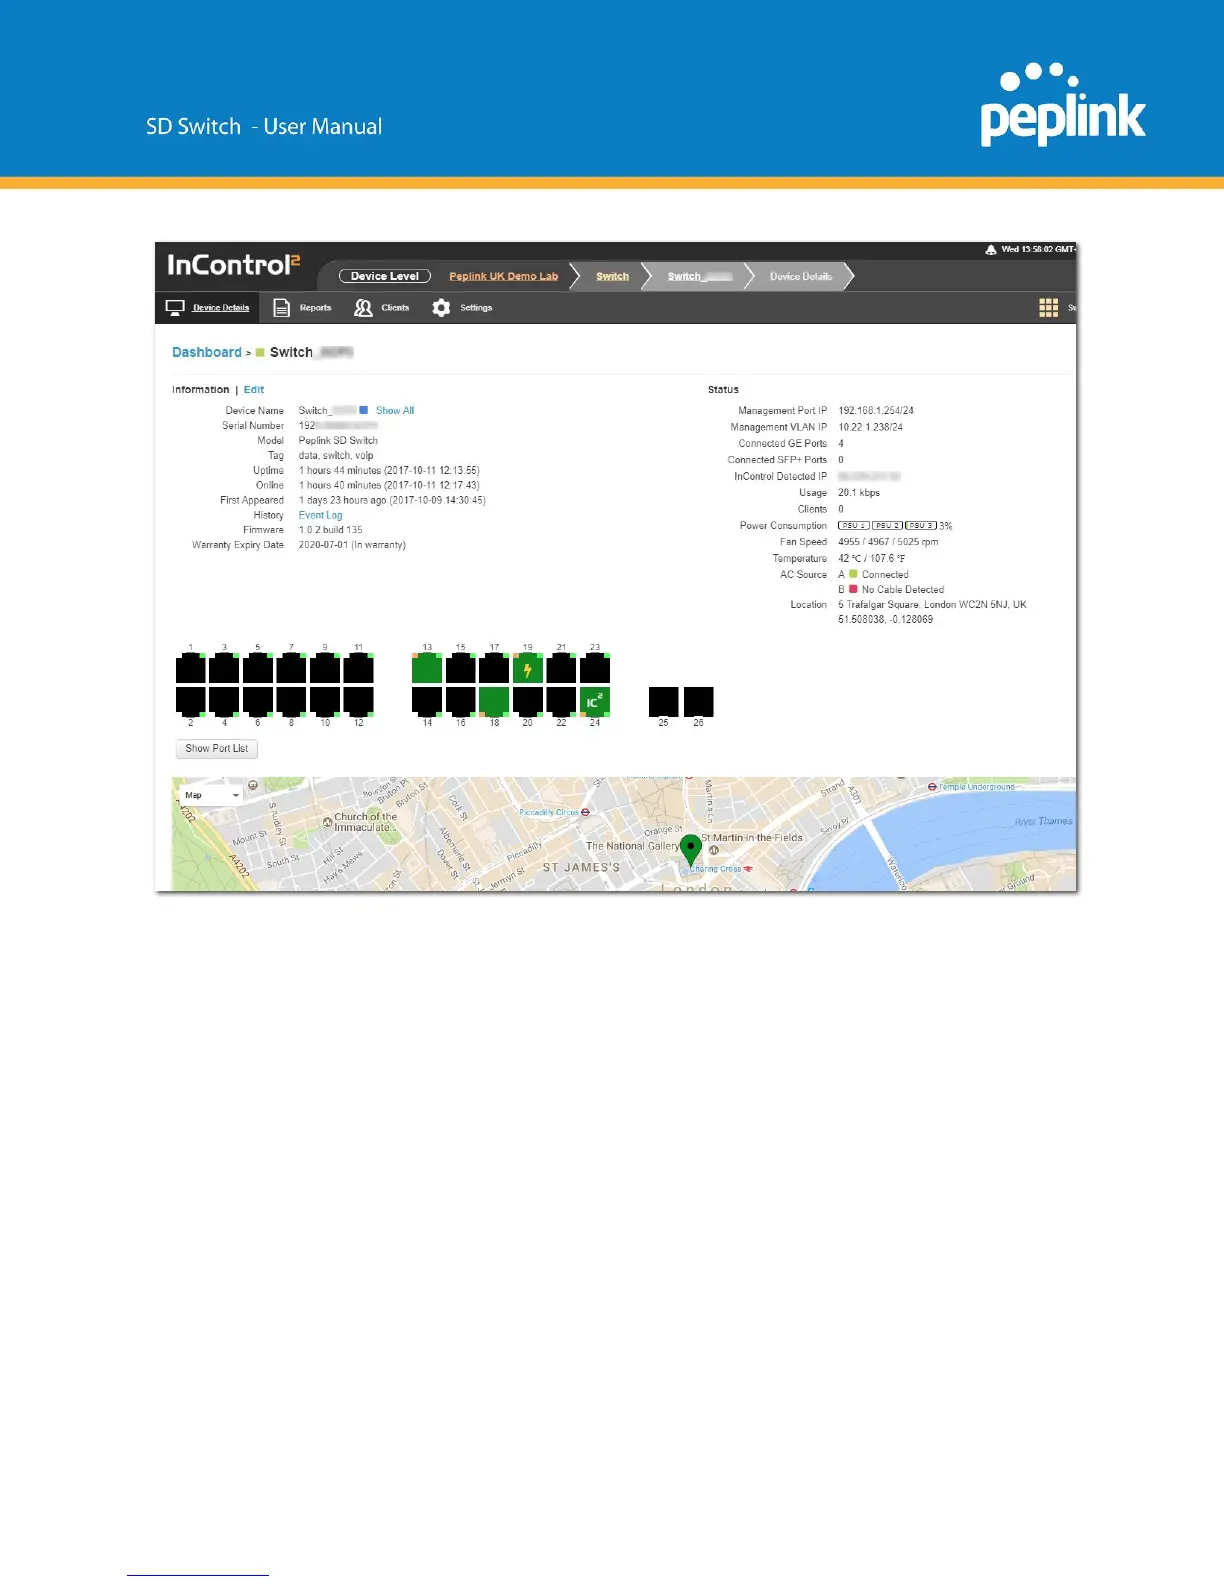Select switch port 2 icon

pyautogui.click(x=191, y=701)
